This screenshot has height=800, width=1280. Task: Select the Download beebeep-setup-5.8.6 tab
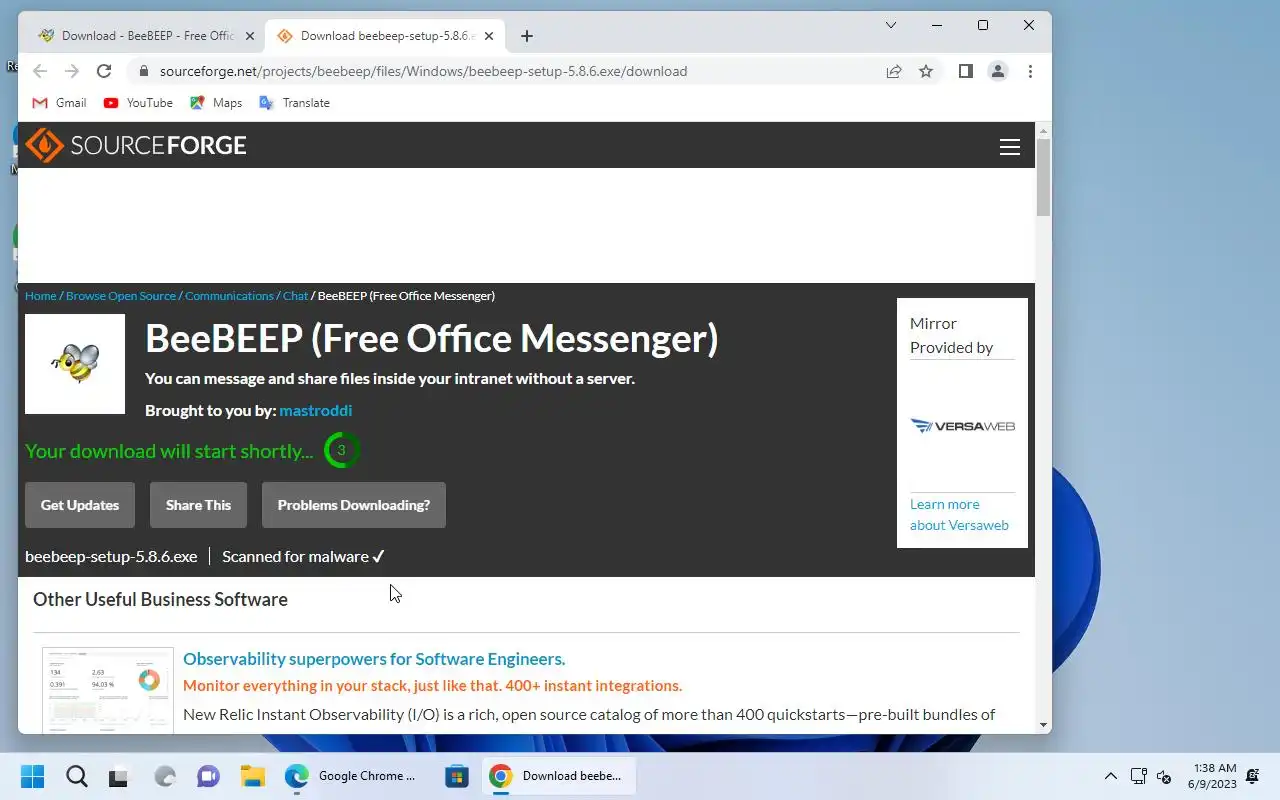(385, 36)
